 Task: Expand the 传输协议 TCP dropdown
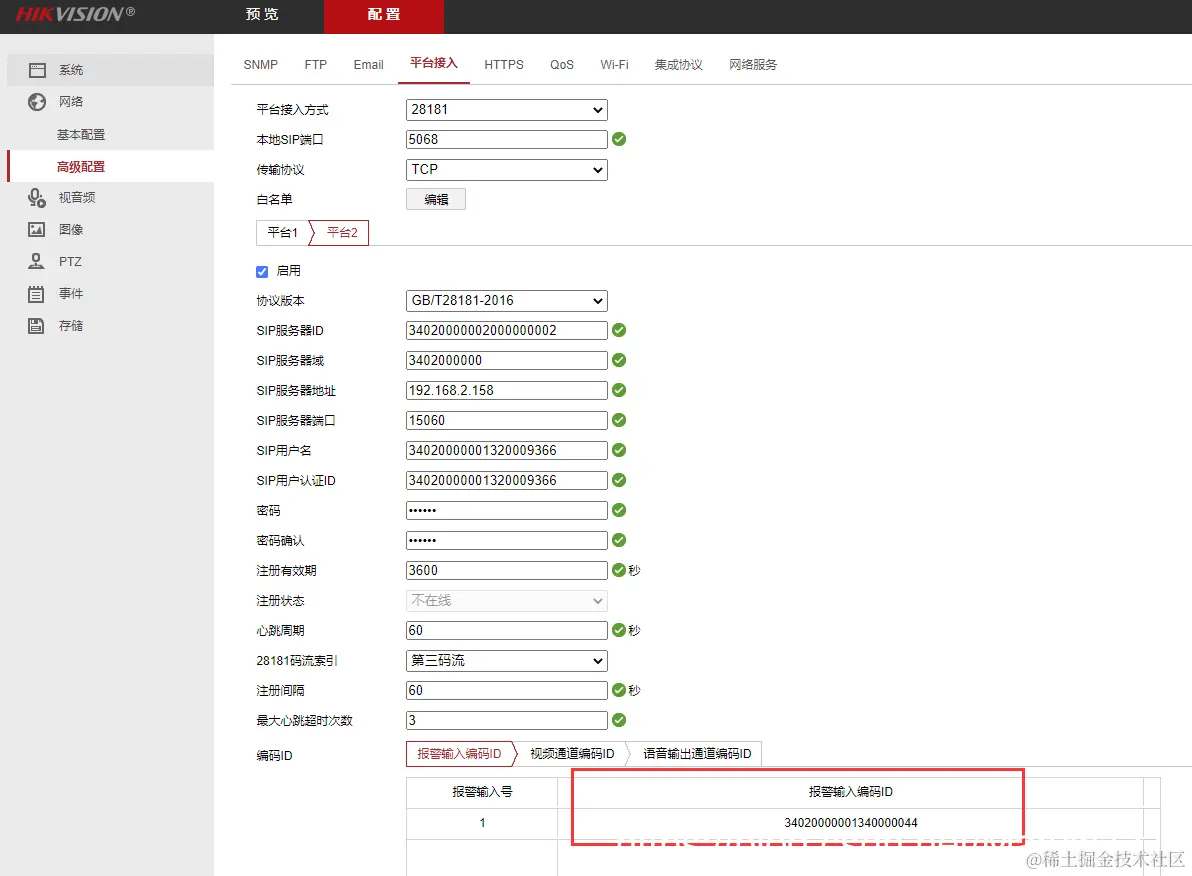point(505,170)
